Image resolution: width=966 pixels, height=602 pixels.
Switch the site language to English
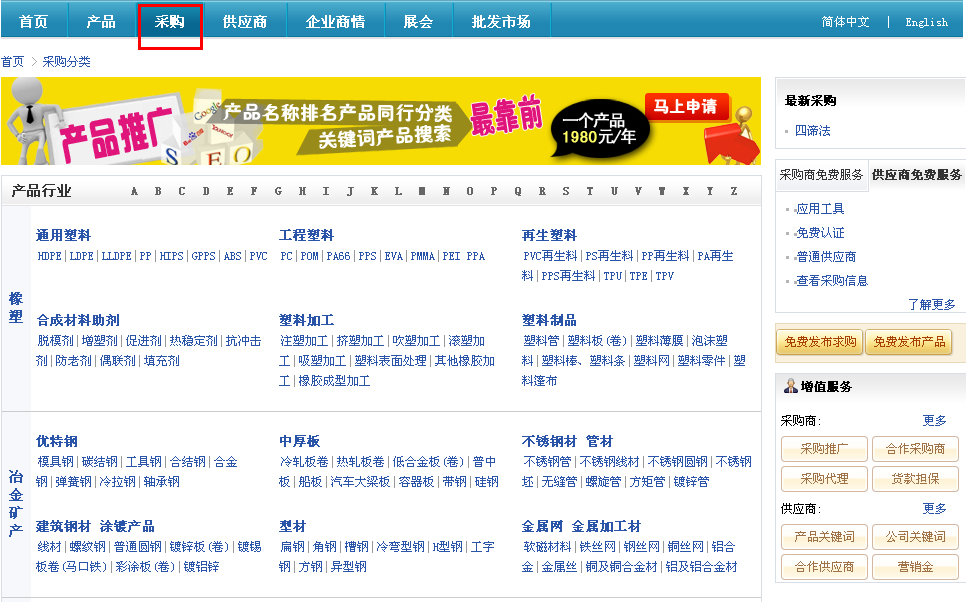coord(926,20)
